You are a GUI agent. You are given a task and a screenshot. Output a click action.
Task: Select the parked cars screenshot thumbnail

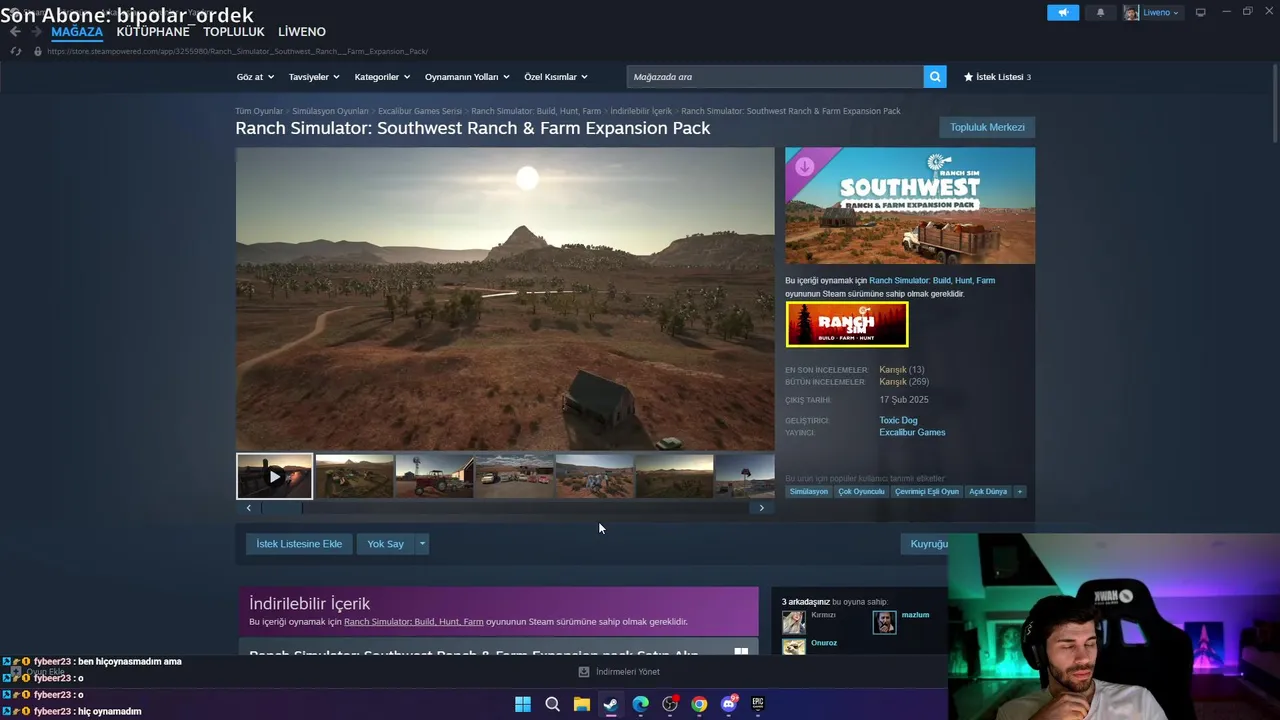point(514,476)
